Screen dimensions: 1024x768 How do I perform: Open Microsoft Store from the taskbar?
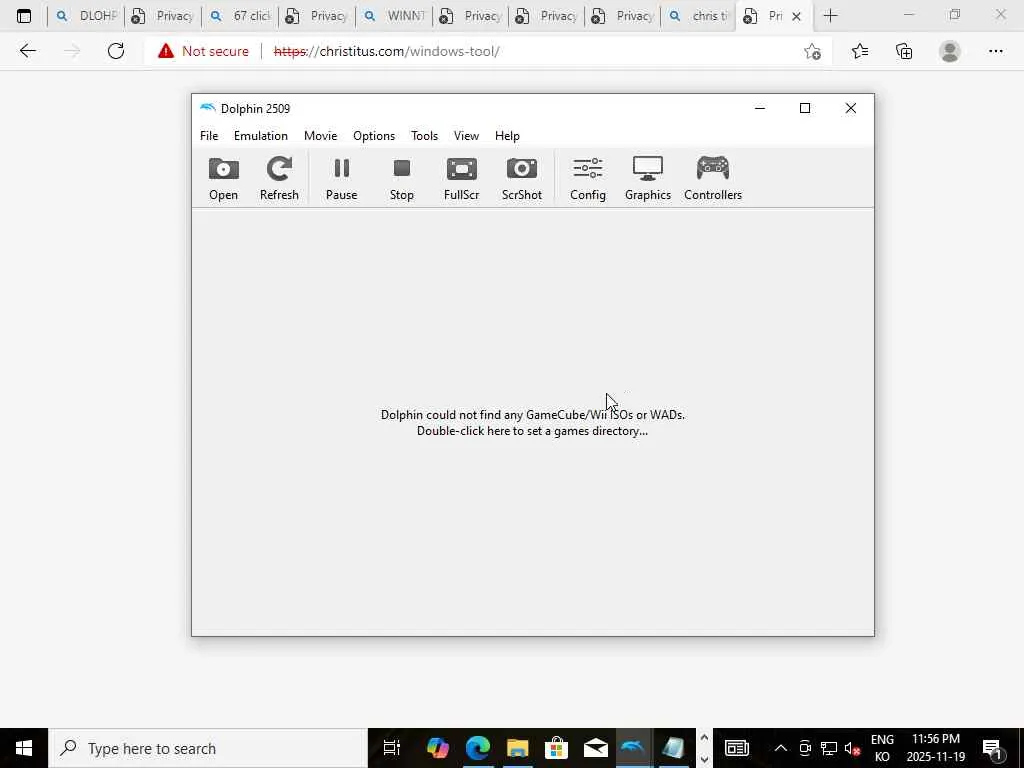pyautogui.click(x=556, y=748)
